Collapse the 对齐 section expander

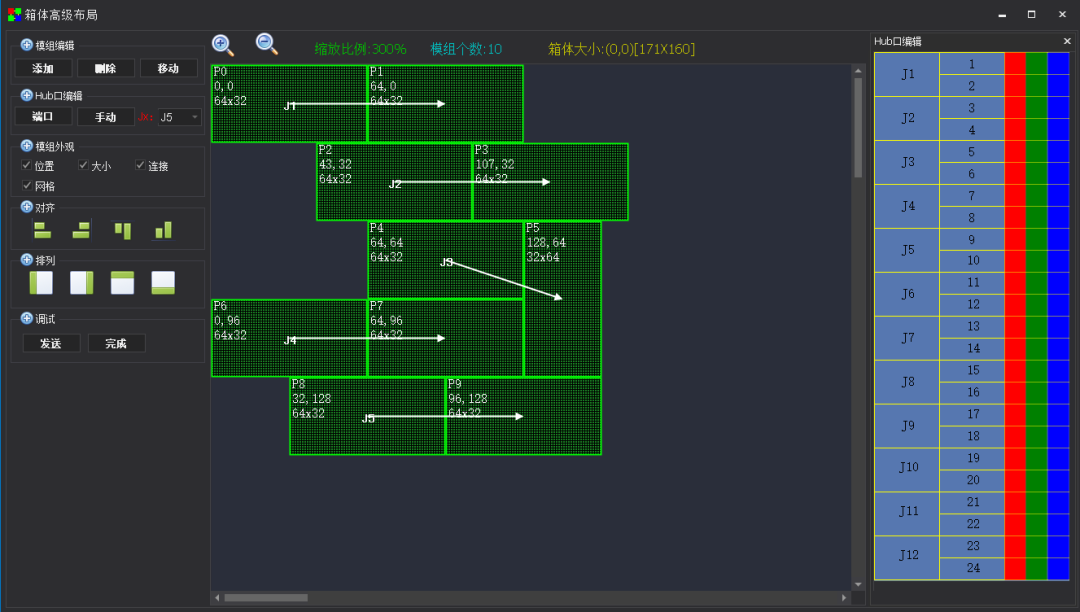point(26,207)
